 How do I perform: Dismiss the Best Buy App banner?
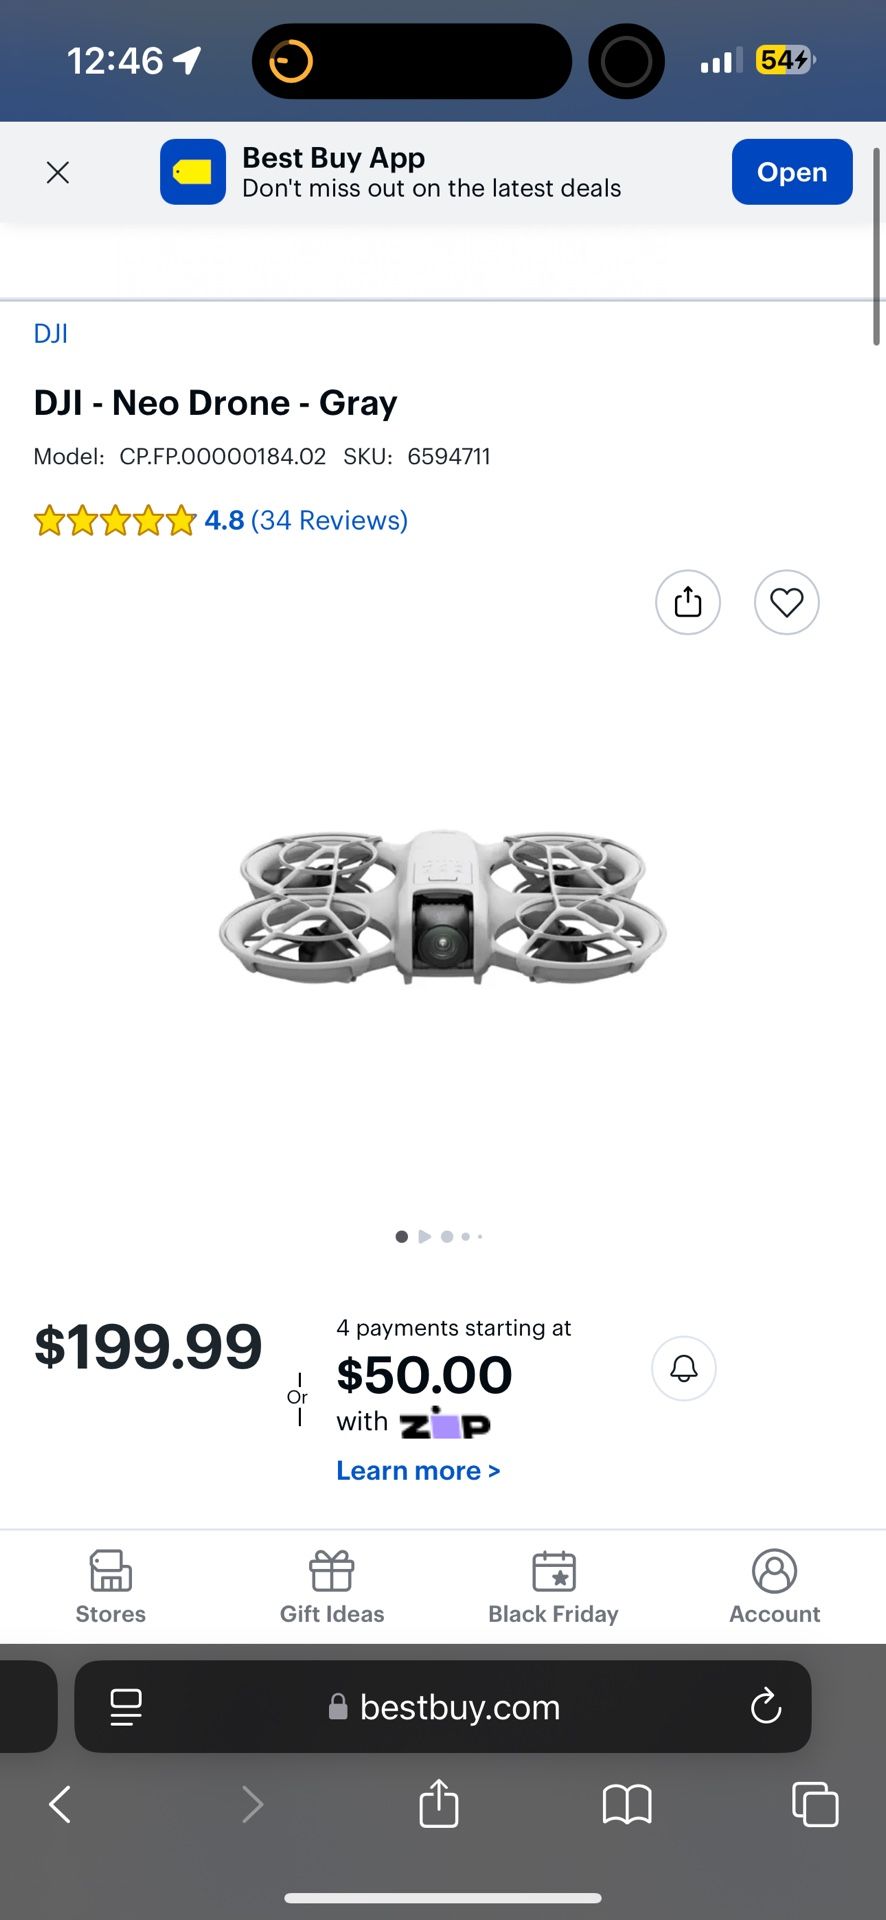tap(58, 173)
